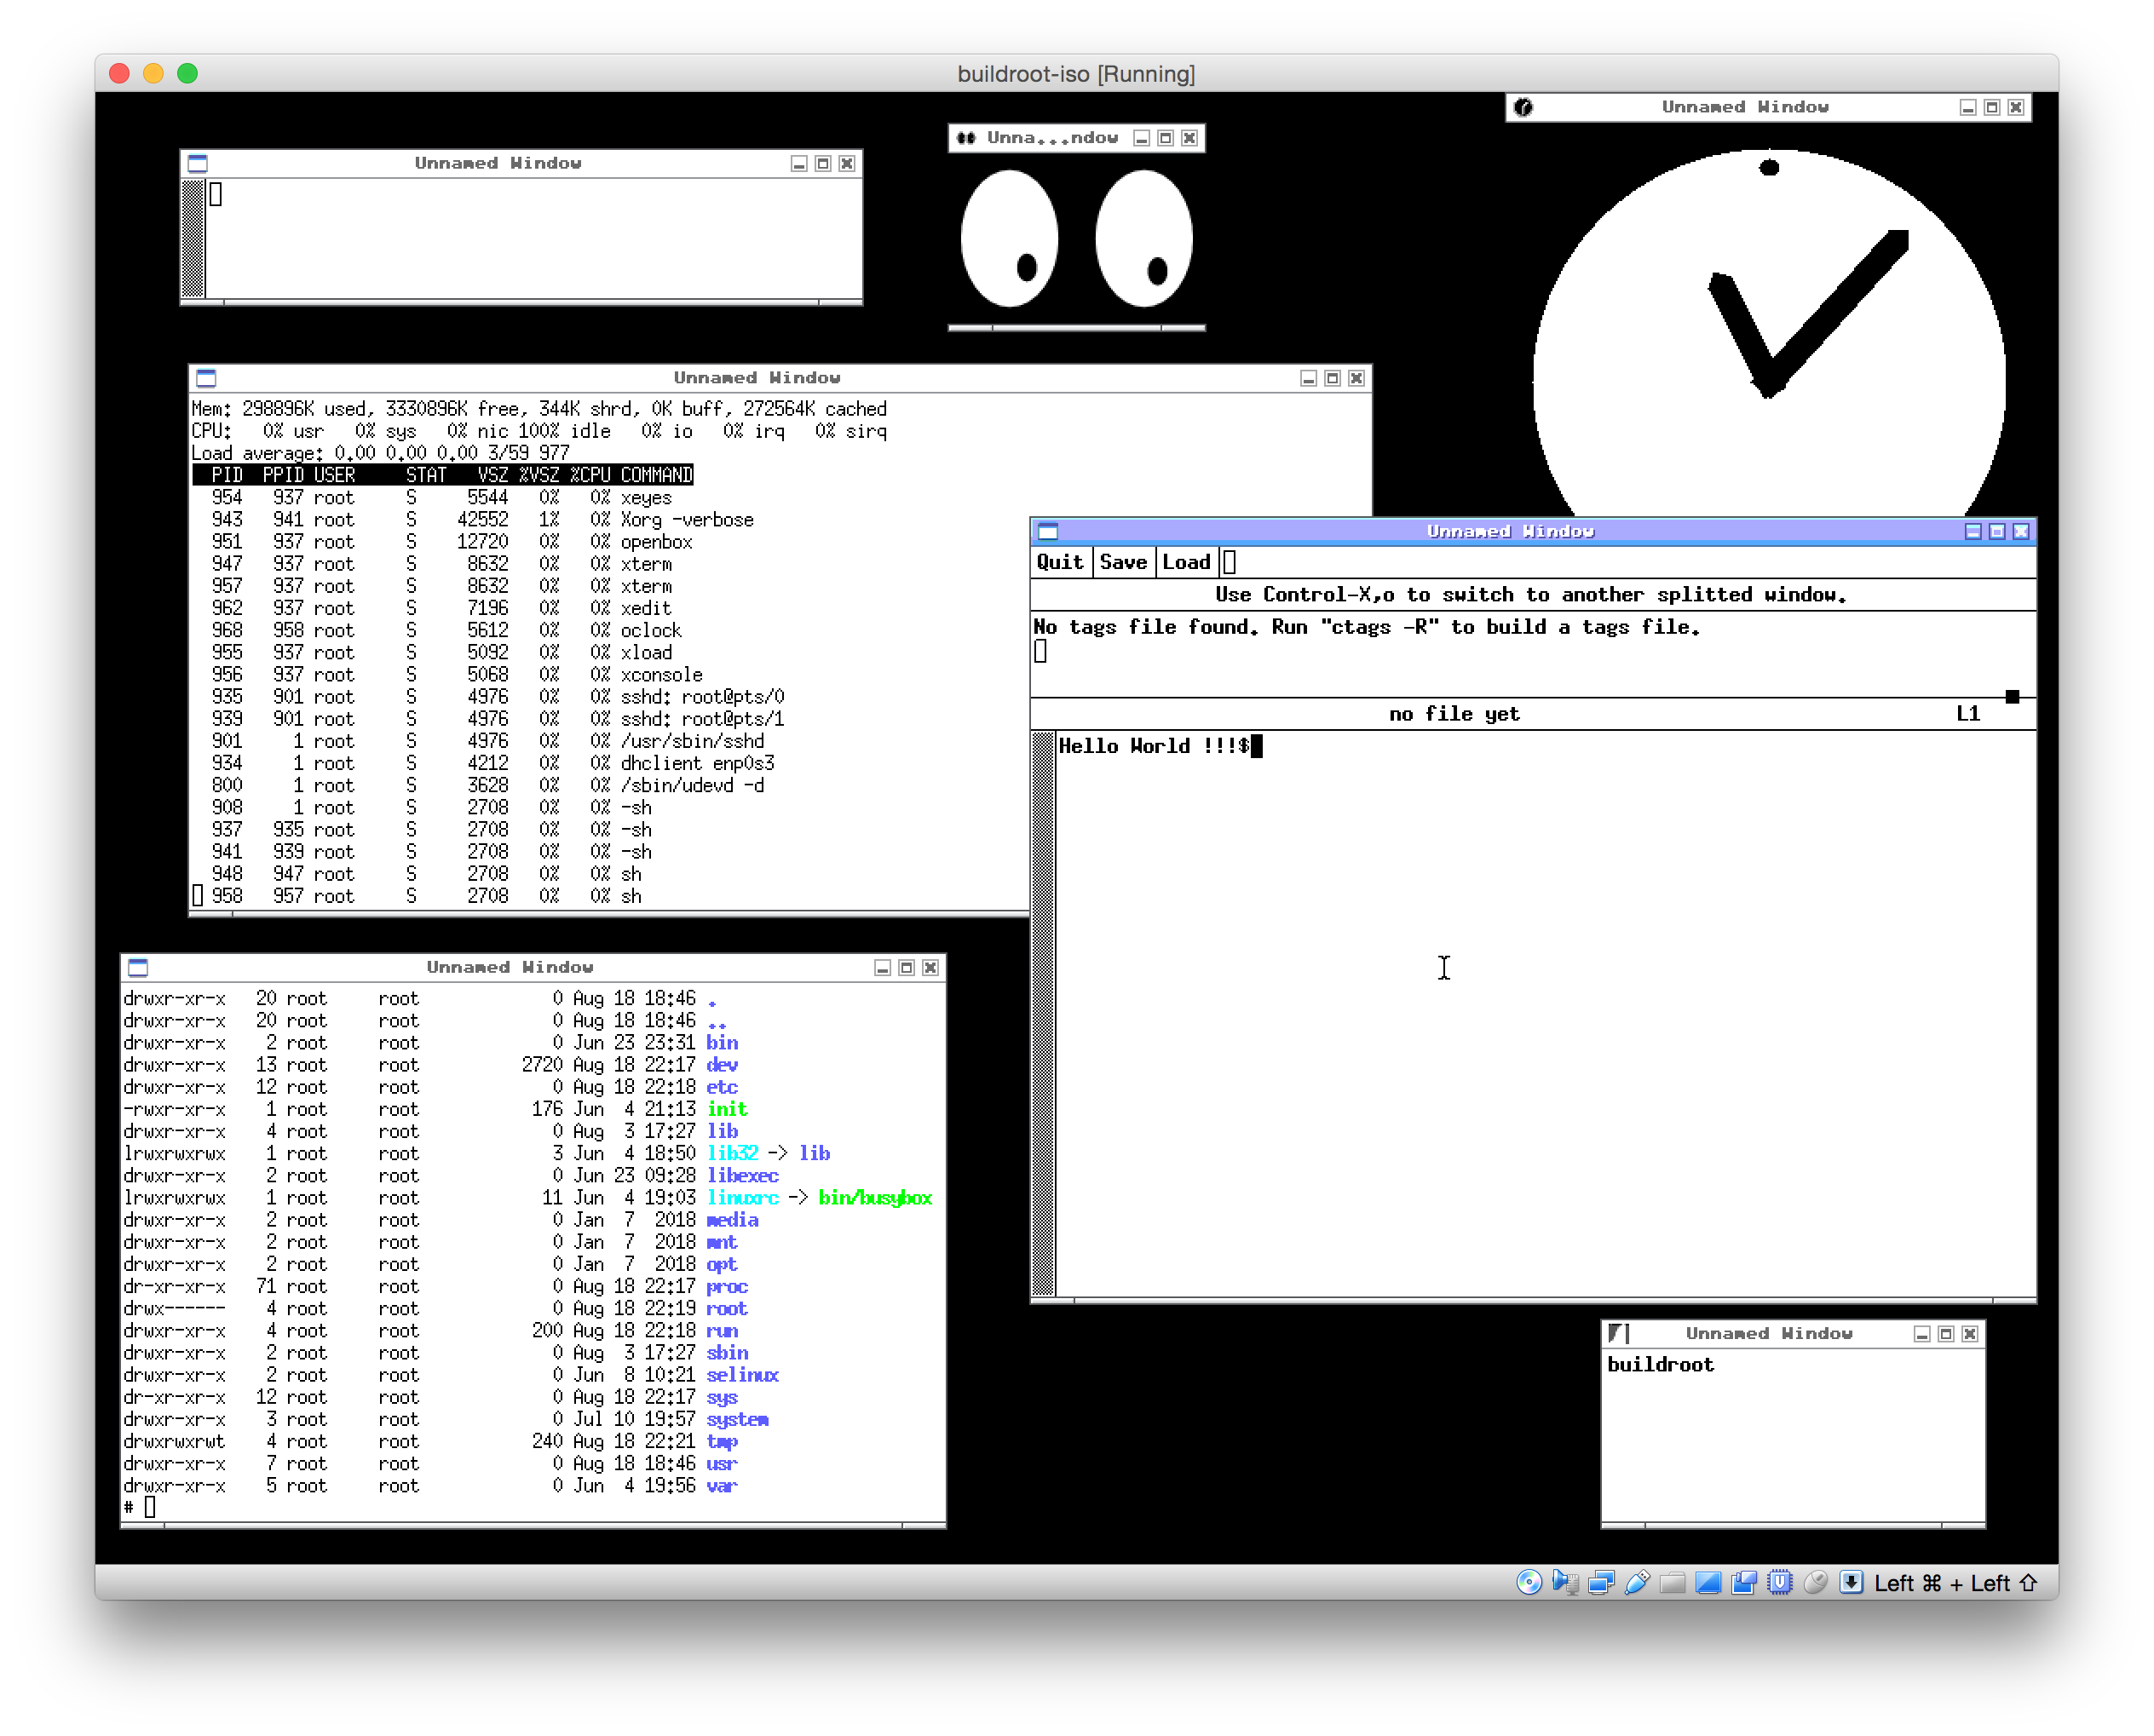
Task: Click the macOS green fullscreen button
Action: point(187,73)
